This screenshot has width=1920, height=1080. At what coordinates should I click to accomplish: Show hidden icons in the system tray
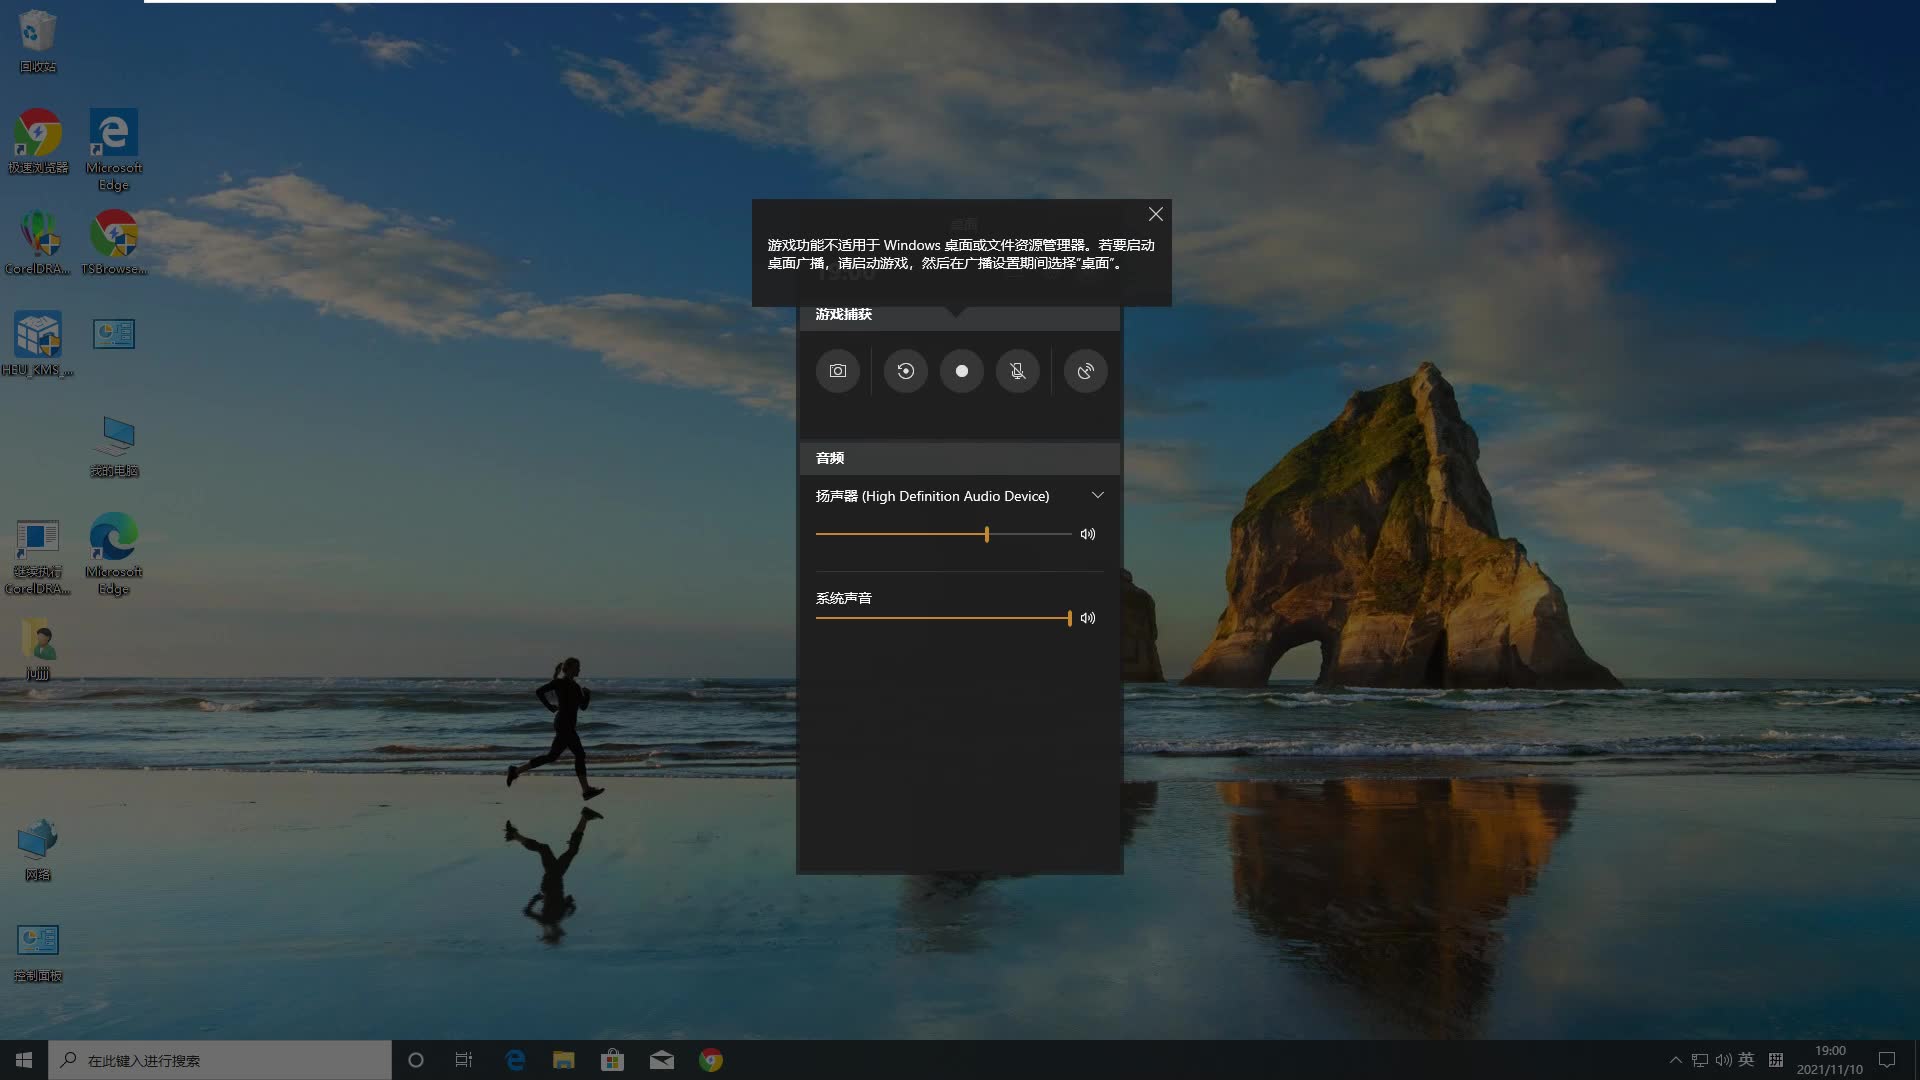pyautogui.click(x=1674, y=1059)
